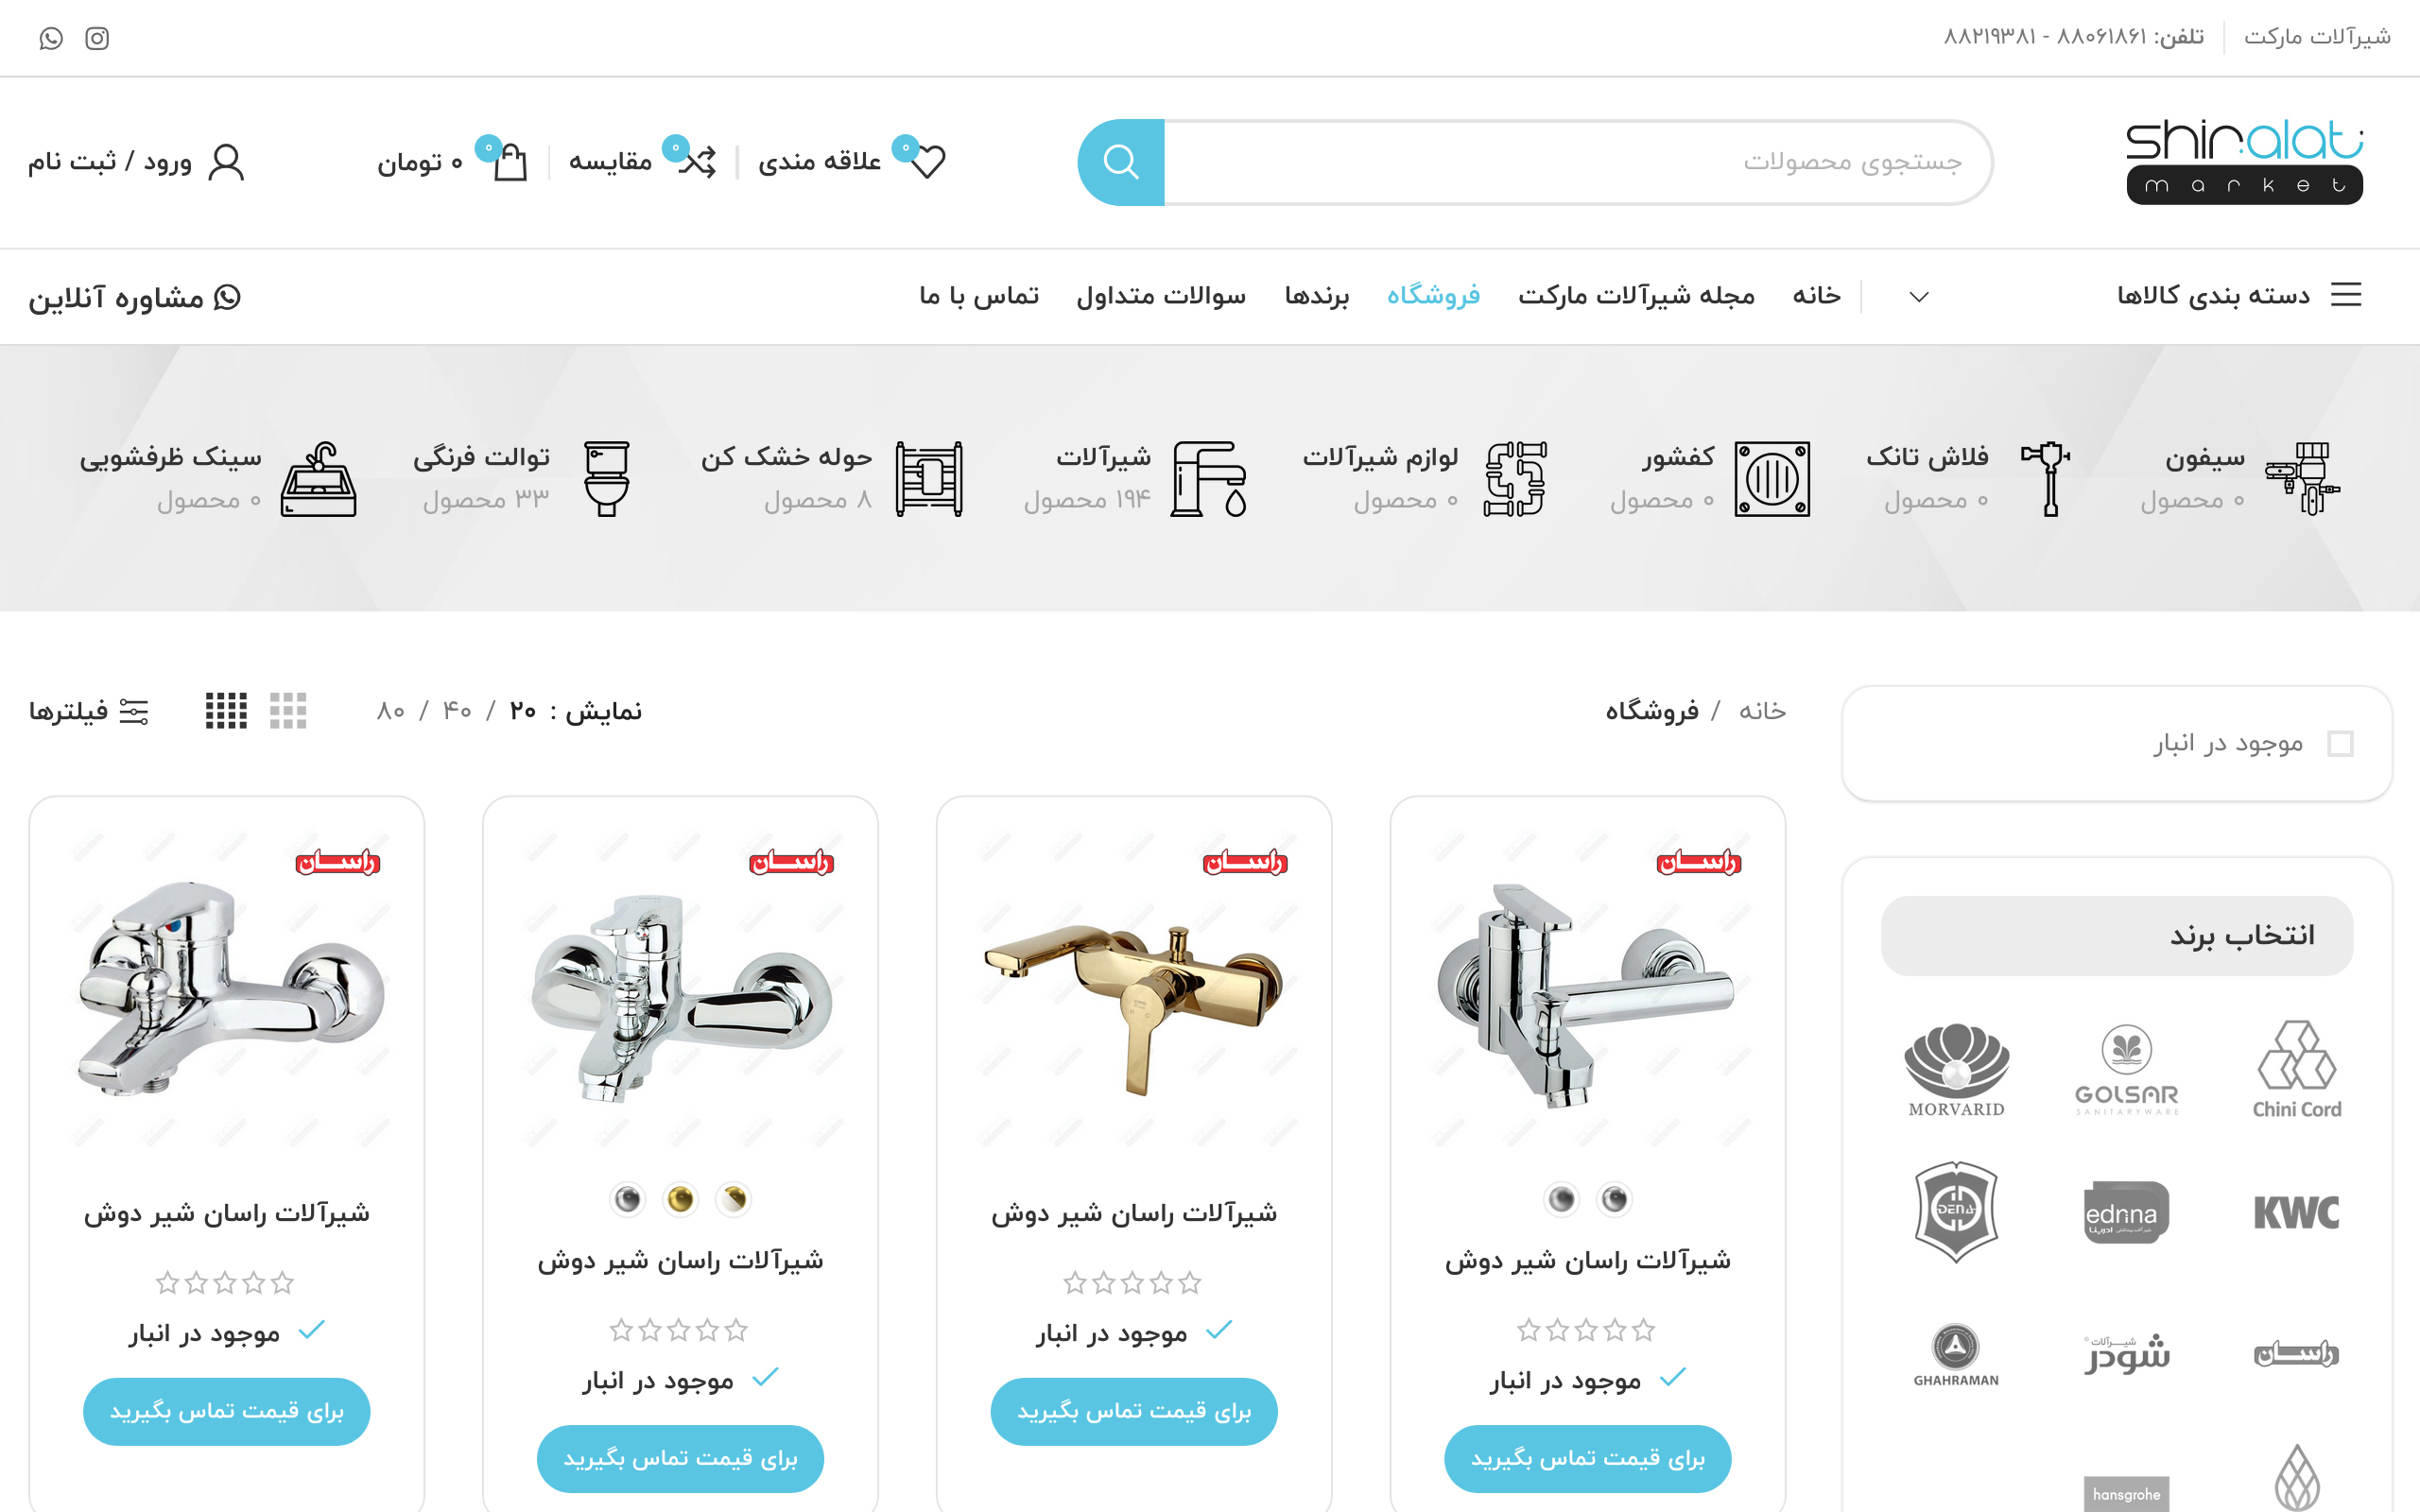The height and width of the screenshot is (1512, 2420).
Task: Expand the دسته بندی کالاها hamburger menu
Action: click(2346, 295)
